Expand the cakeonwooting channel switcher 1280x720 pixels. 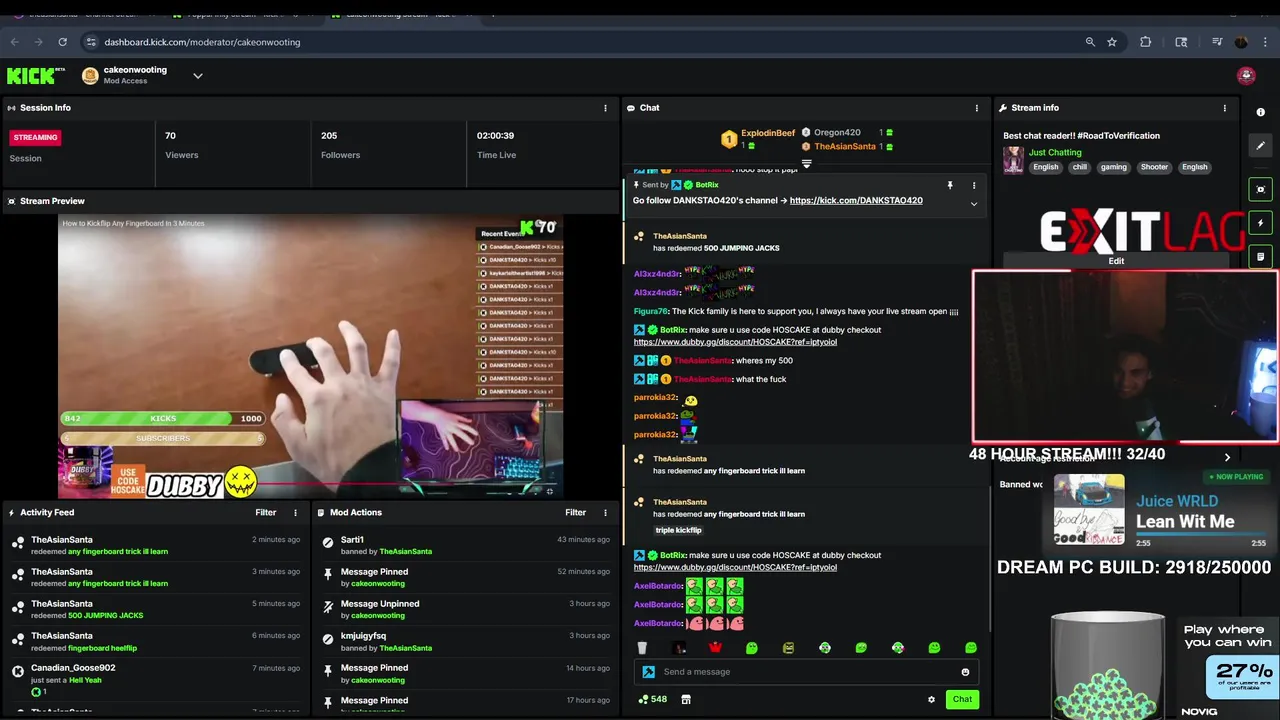pos(197,76)
